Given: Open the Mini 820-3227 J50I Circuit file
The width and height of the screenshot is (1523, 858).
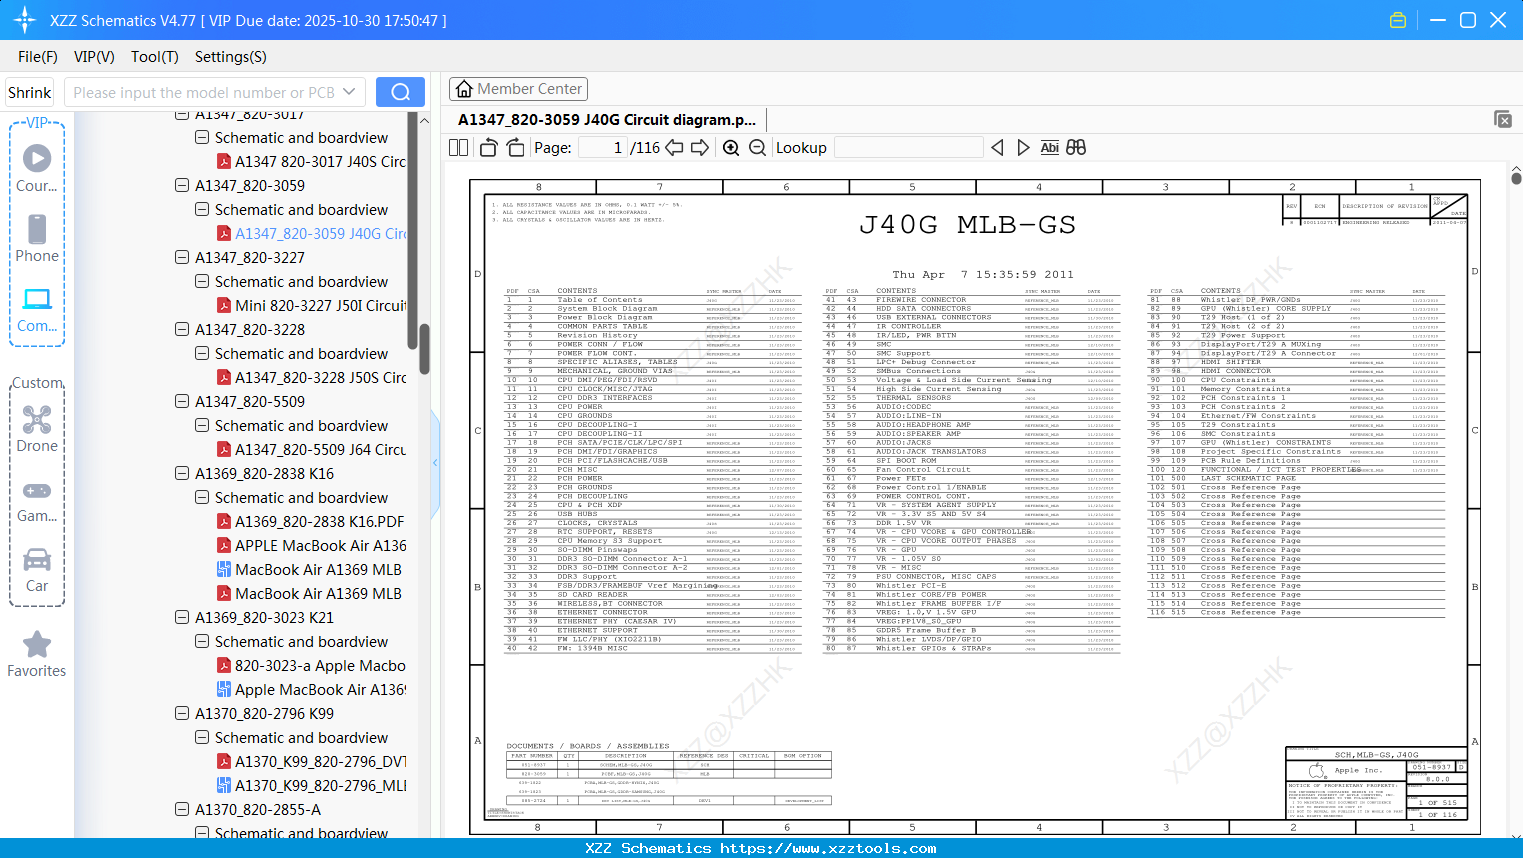Looking at the screenshot, I should click(312, 305).
